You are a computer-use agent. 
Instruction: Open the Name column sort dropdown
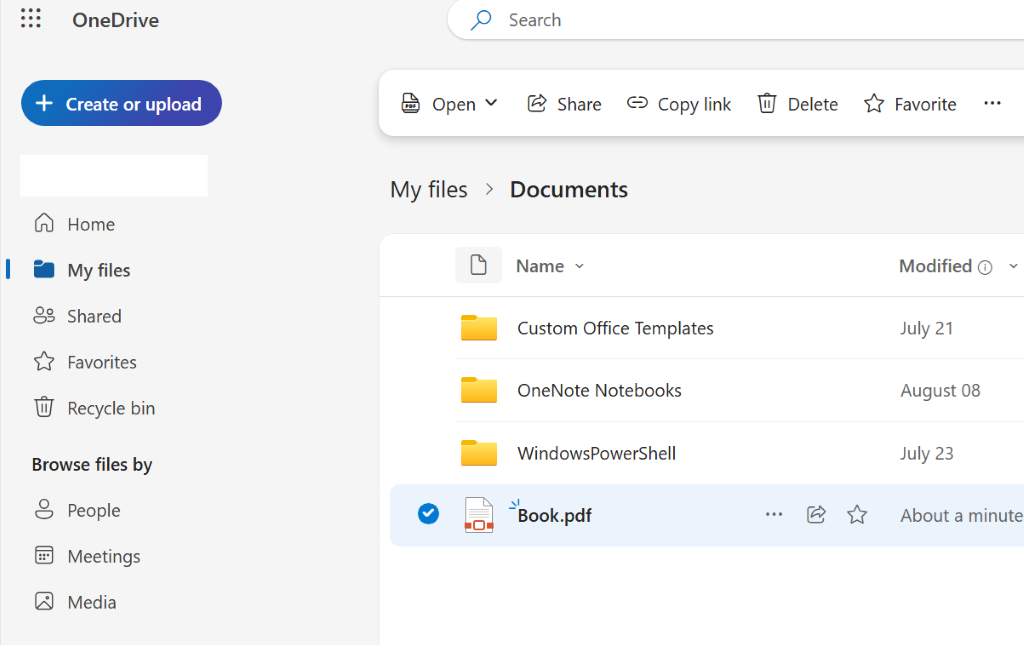coord(579,266)
